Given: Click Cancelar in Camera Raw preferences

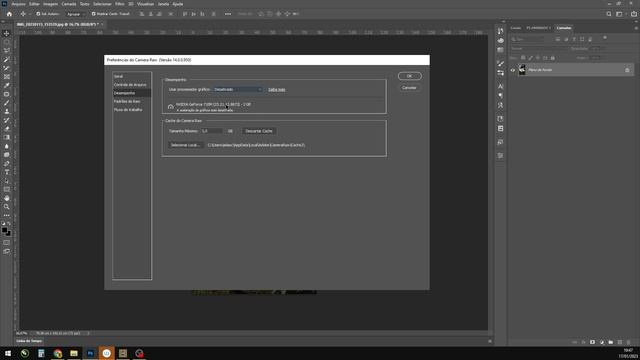Looking at the screenshot, I should tap(409, 88).
